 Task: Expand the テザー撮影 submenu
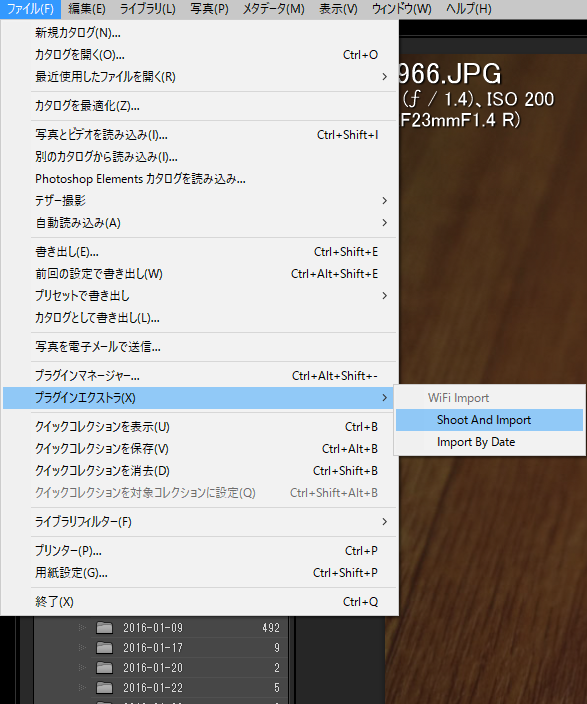pos(199,201)
